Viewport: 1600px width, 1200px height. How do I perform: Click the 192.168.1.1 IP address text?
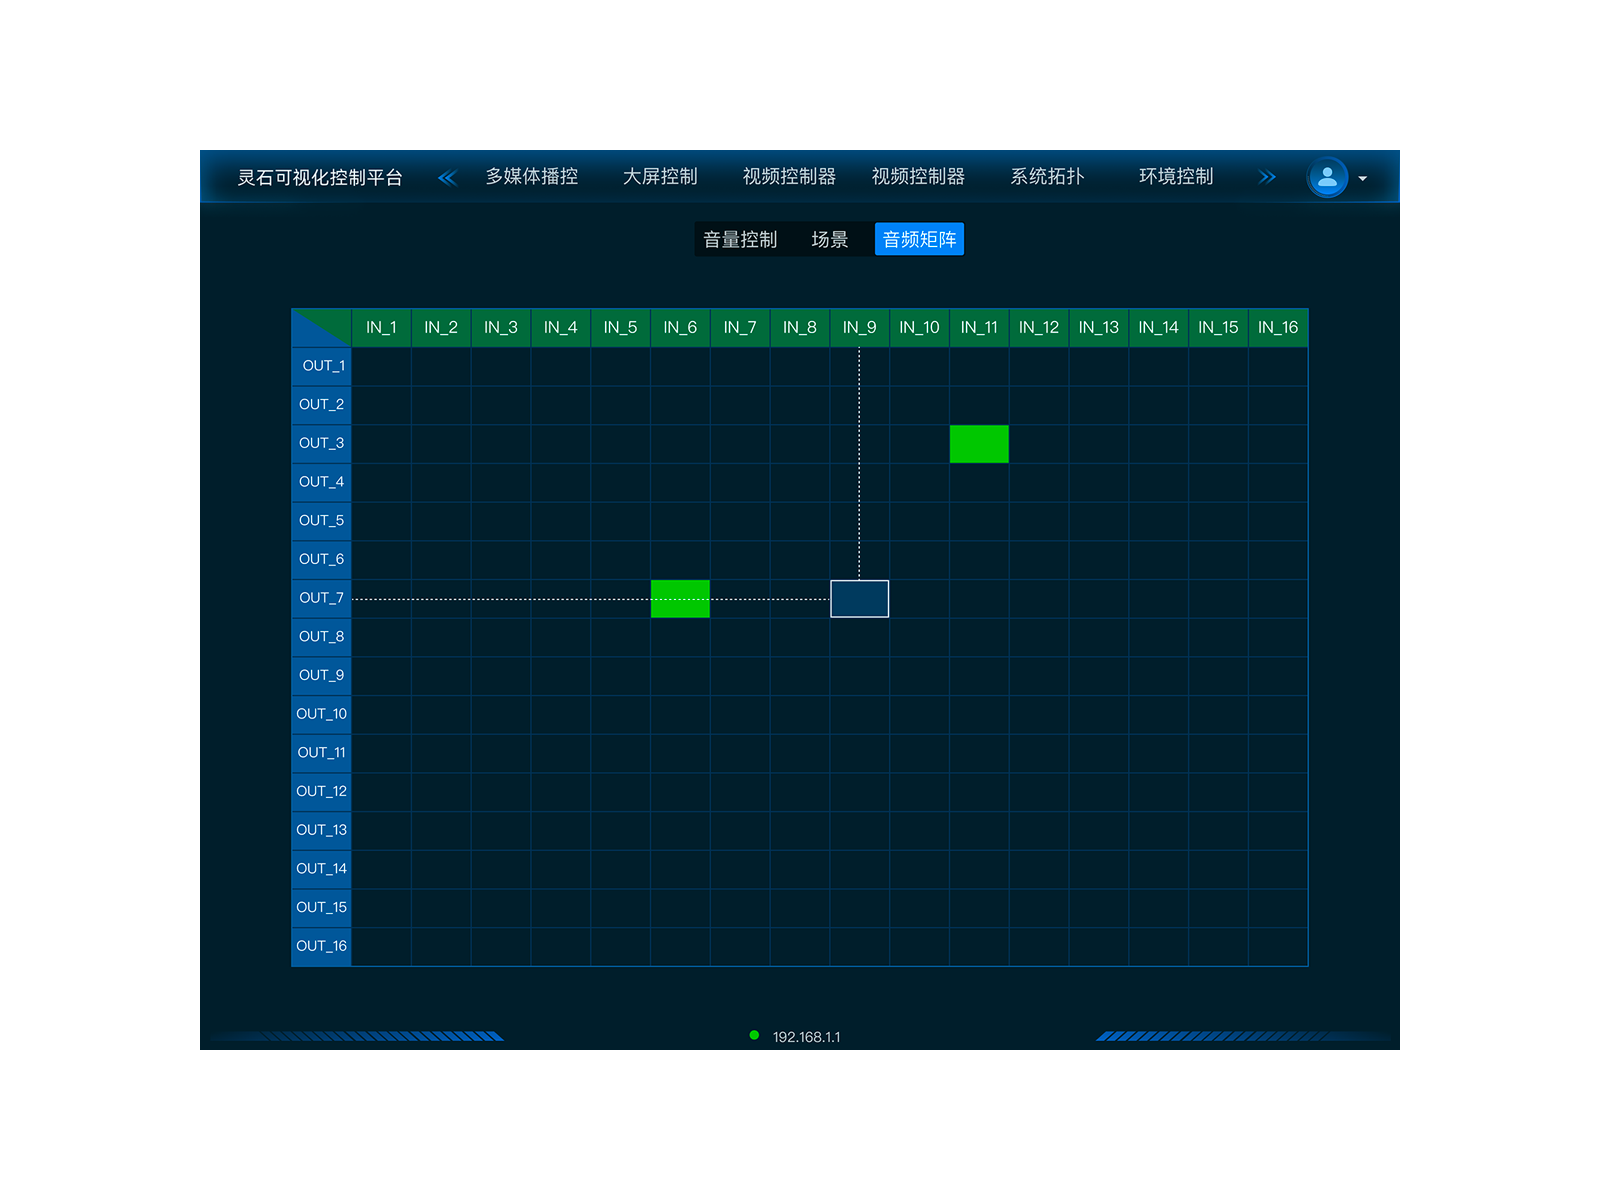(x=806, y=1037)
